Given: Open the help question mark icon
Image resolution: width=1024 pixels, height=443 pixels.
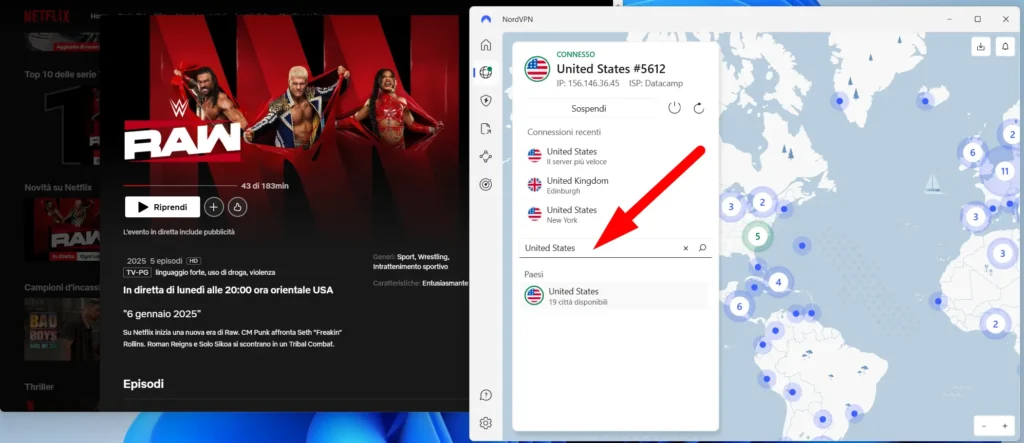Looking at the screenshot, I should tap(485, 395).
